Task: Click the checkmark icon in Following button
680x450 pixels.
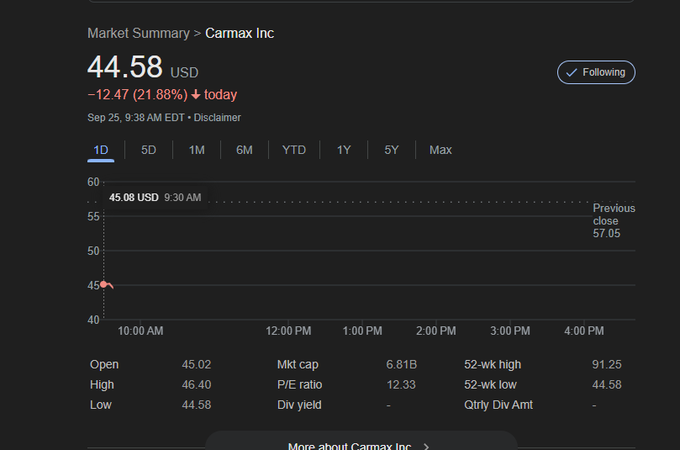Action: [571, 72]
